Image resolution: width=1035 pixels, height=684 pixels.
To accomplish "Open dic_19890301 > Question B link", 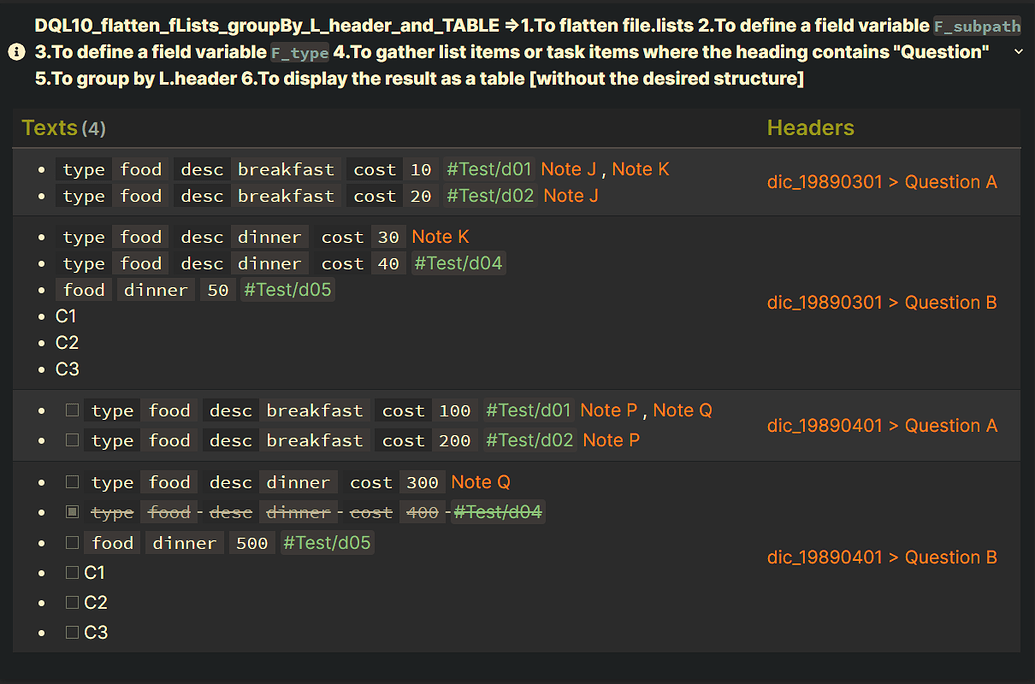I will (881, 303).
